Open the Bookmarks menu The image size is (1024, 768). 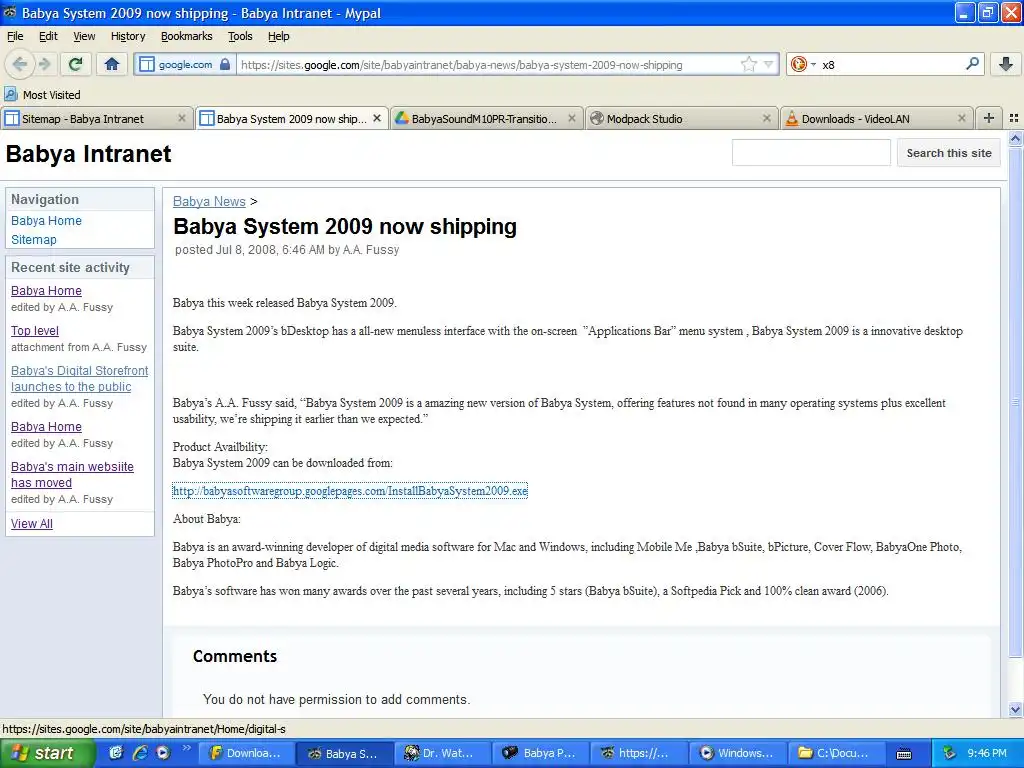[x=187, y=37]
